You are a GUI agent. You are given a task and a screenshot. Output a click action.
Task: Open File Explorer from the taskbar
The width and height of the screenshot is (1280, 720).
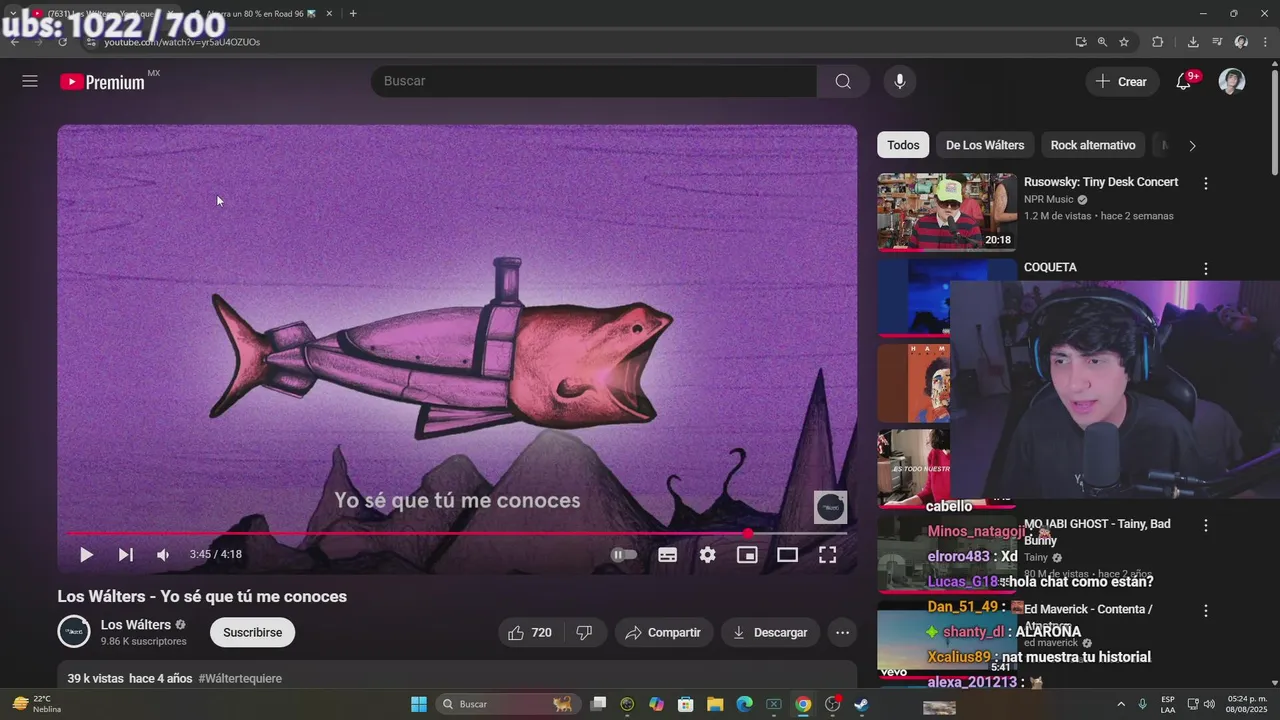coord(715,704)
